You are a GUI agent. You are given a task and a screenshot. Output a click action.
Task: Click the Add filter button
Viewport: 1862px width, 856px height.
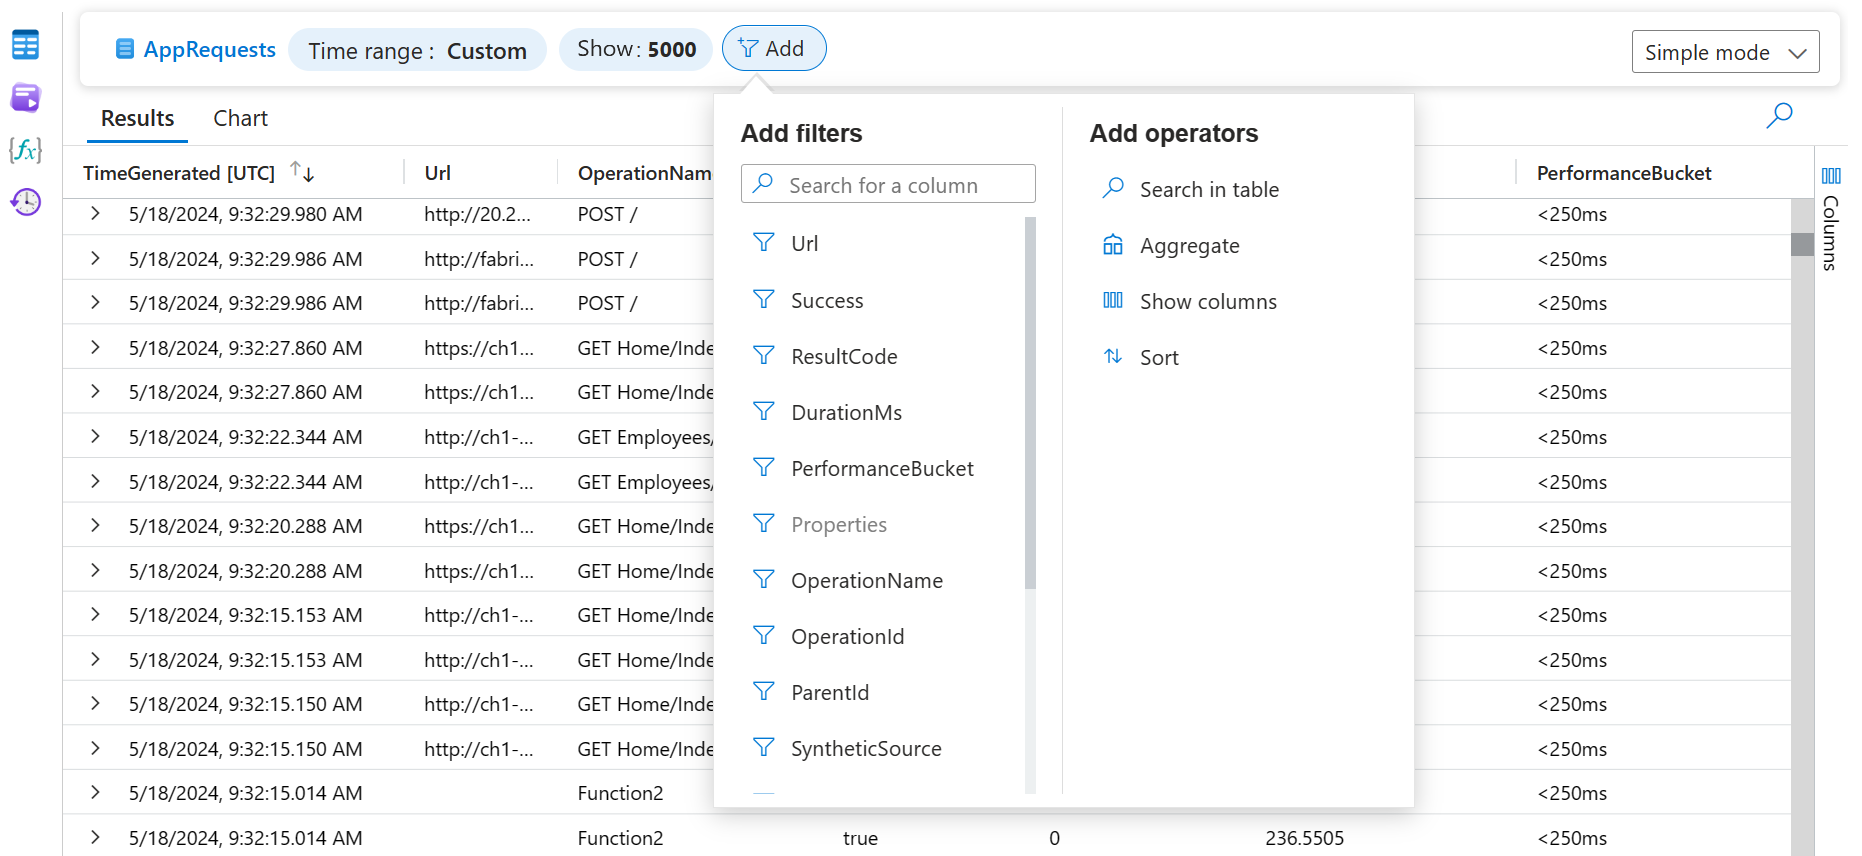[x=773, y=49]
